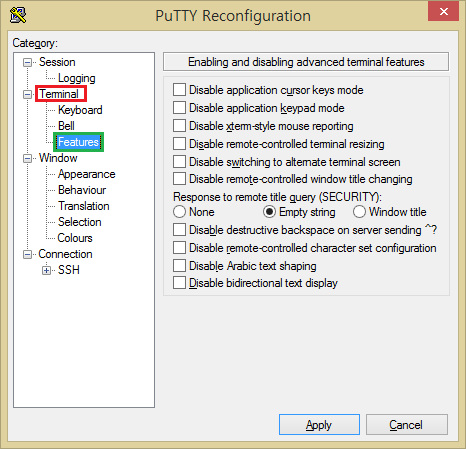Select SSH in category tree
Image resolution: width=466 pixels, height=449 pixels.
69,270
